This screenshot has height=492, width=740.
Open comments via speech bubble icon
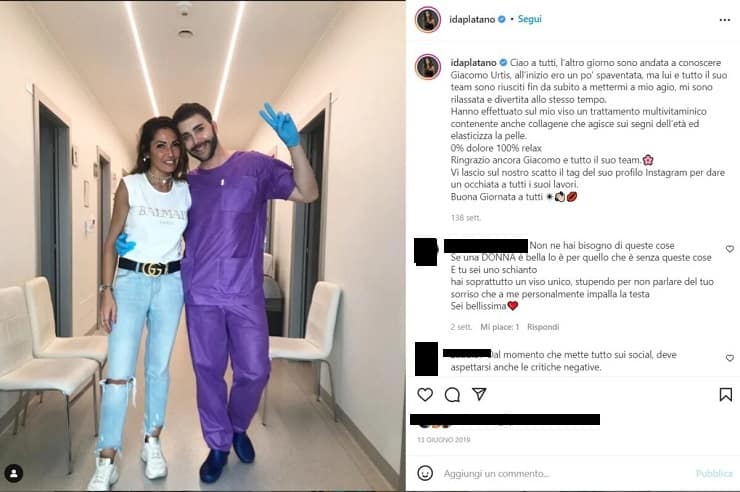452,394
